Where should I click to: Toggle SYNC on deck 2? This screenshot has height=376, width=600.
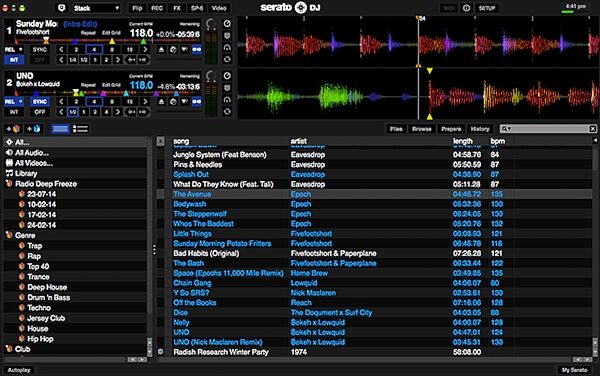pyautogui.click(x=40, y=102)
